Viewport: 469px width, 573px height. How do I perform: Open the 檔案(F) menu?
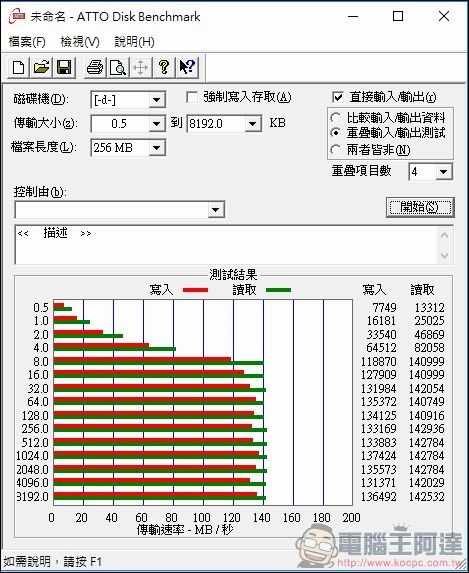(x=27, y=42)
